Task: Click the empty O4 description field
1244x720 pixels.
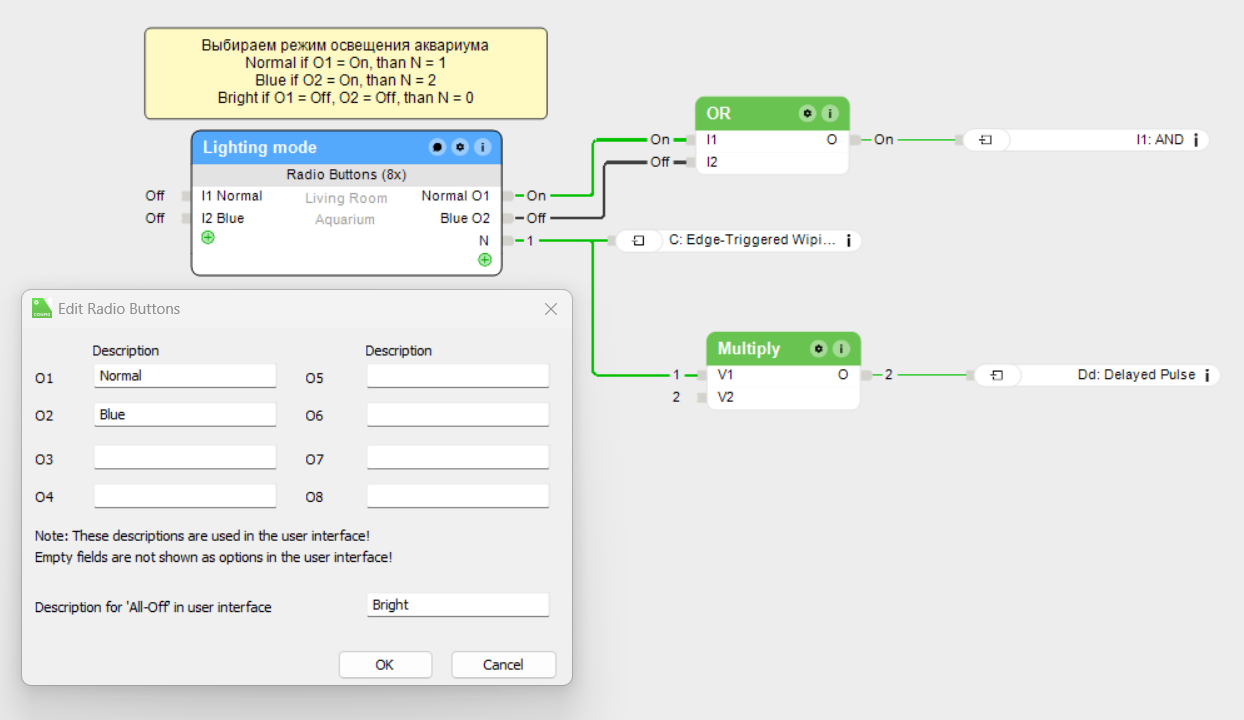Action: 185,496
